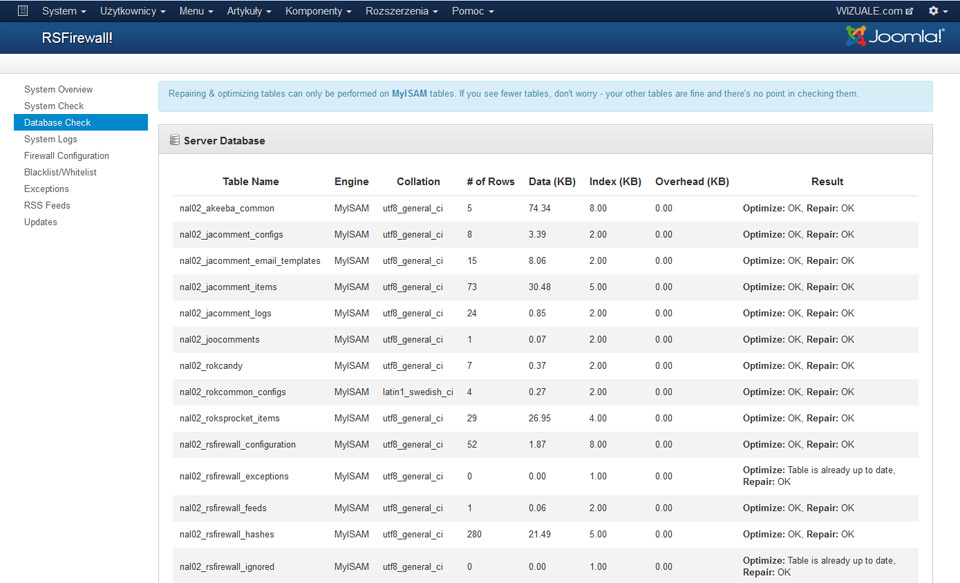Open the settings gear dropdown
Image resolution: width=960 pixels, height=583 pixels.
[937, 11]
